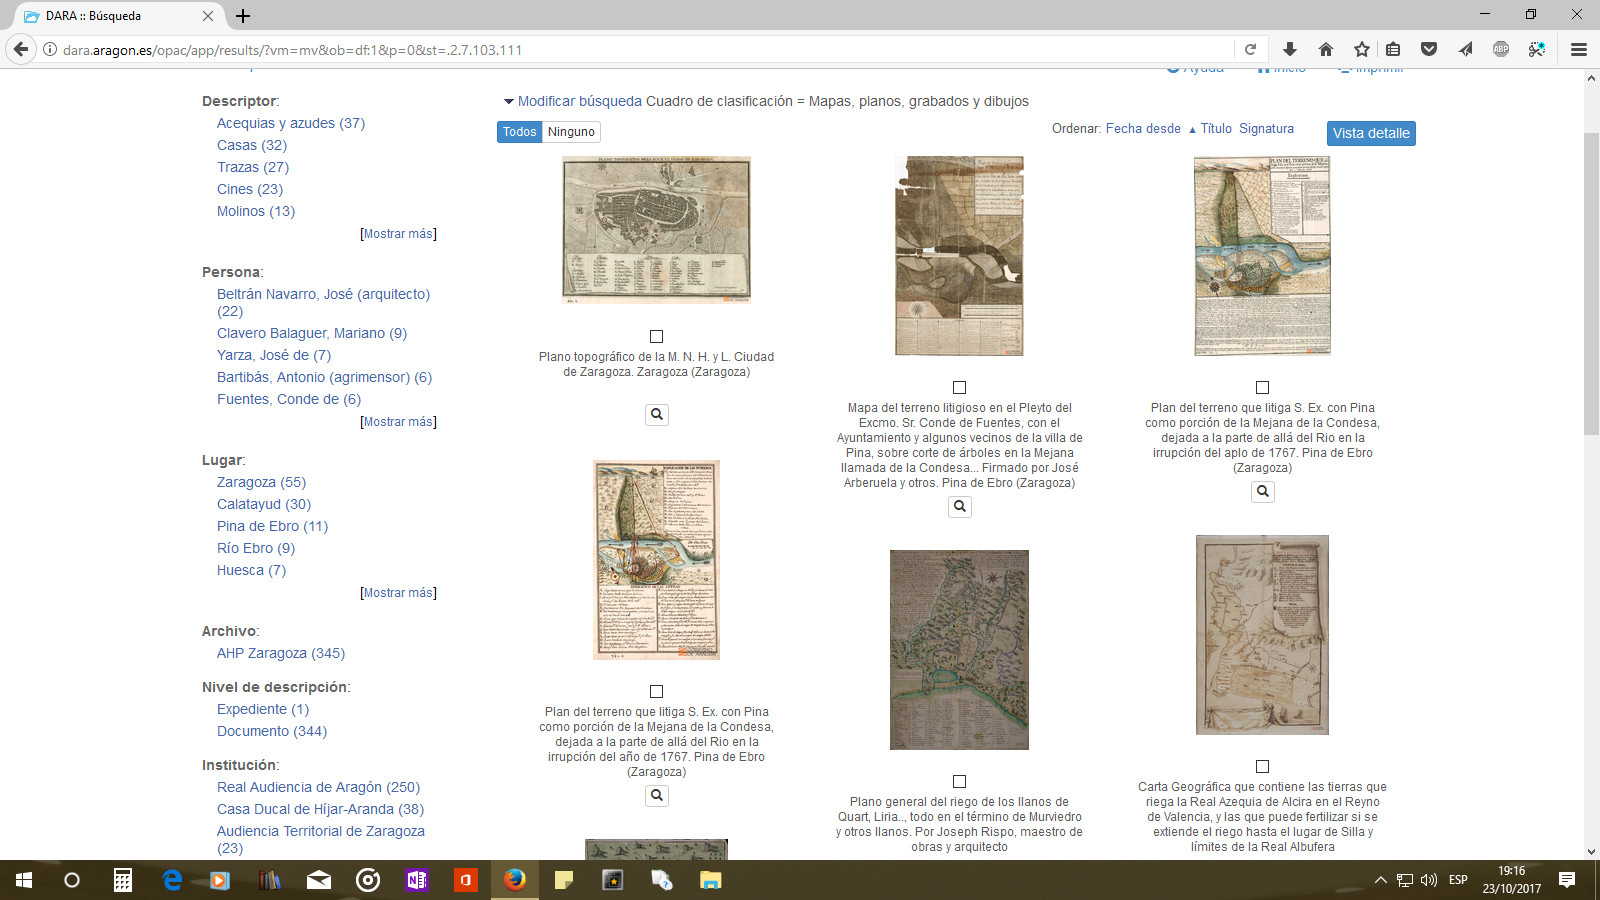
Task: Switch to Firefox on the taskbar
Action: [x=515, y=880]
